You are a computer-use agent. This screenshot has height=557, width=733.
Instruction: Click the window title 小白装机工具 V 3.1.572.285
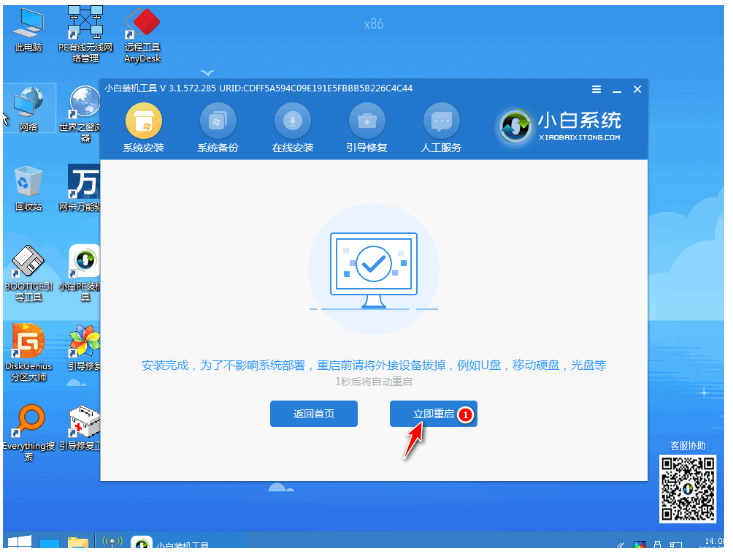[x=160, y=88]
